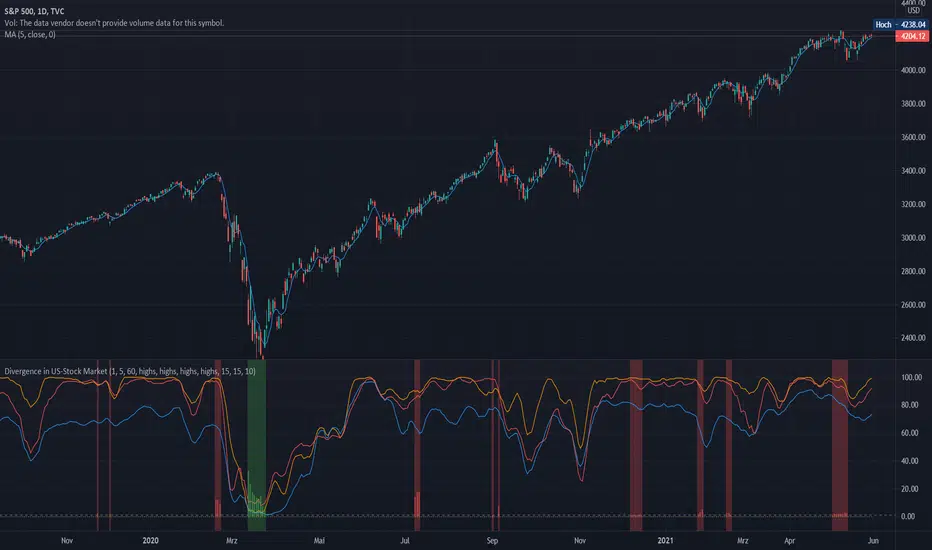Click the Nov label left of 2021

click(x=580, y=540)
